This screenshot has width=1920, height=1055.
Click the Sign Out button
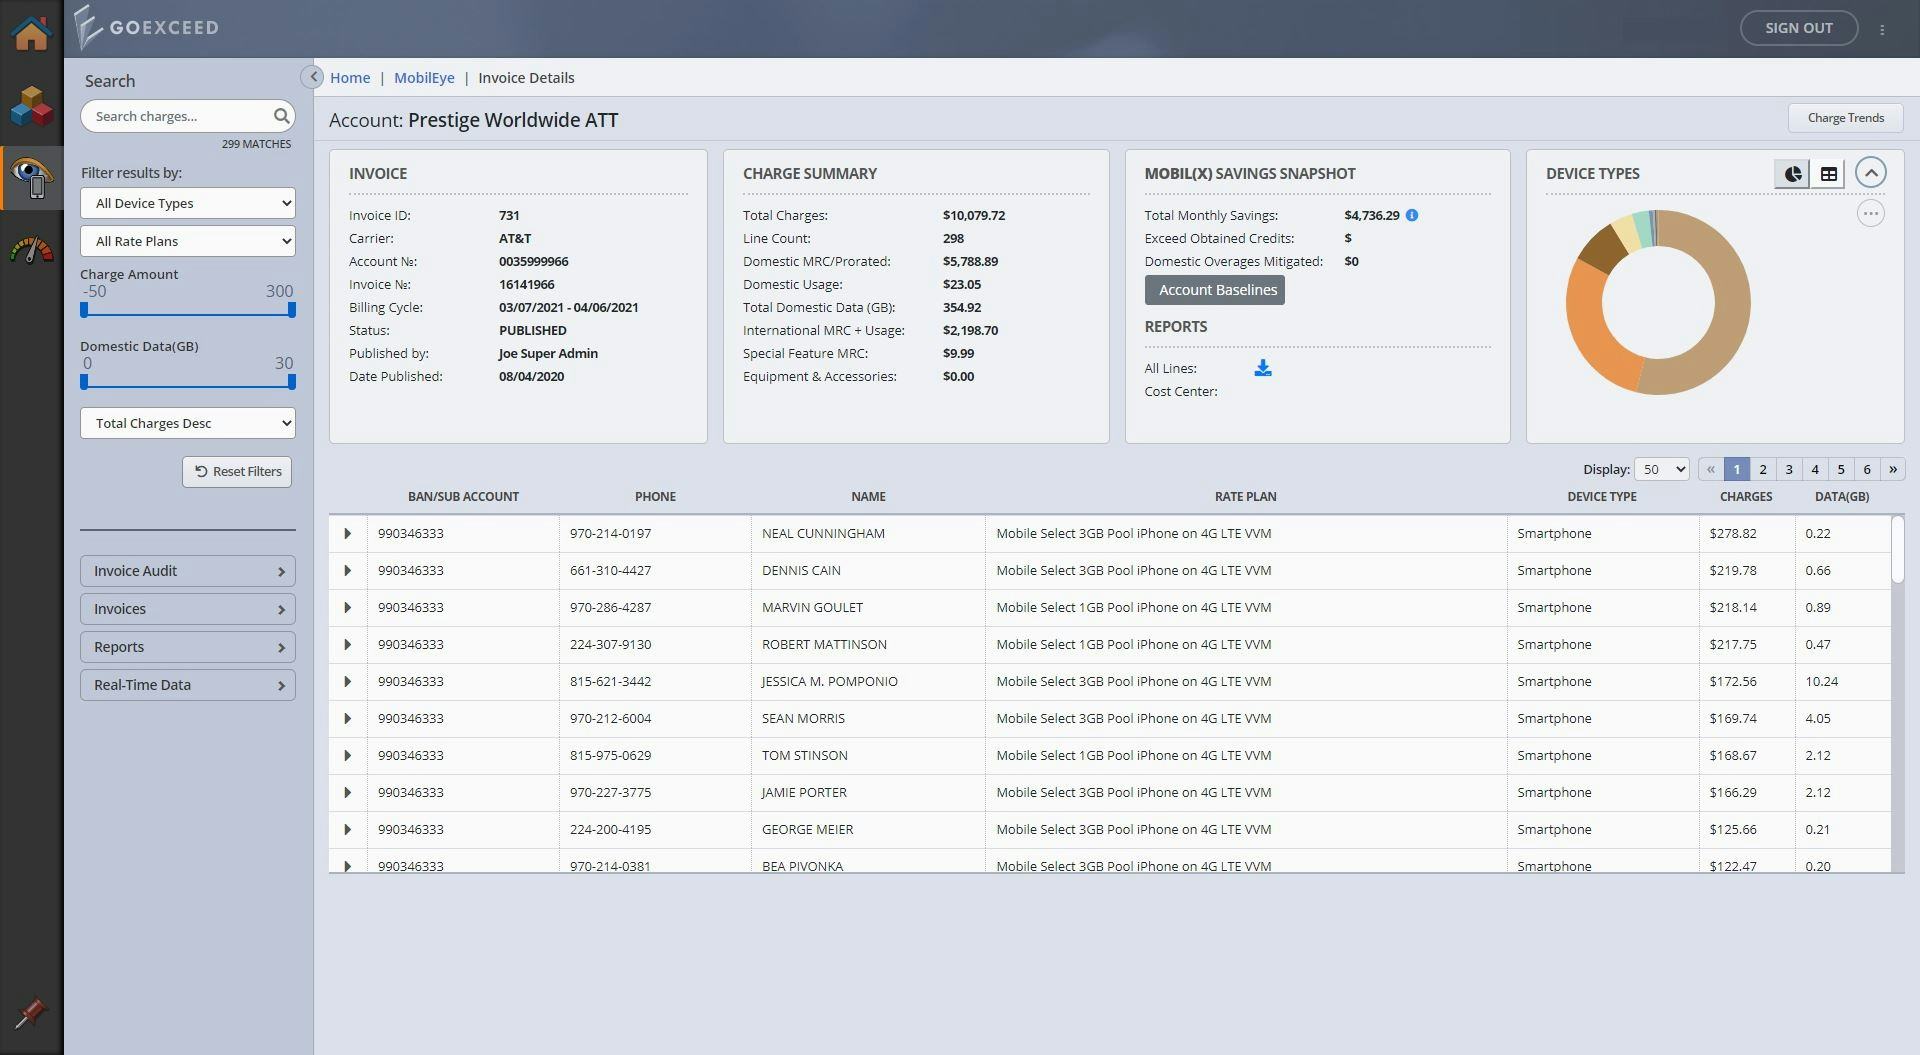pyautogui.click(x=1798, y=28)
